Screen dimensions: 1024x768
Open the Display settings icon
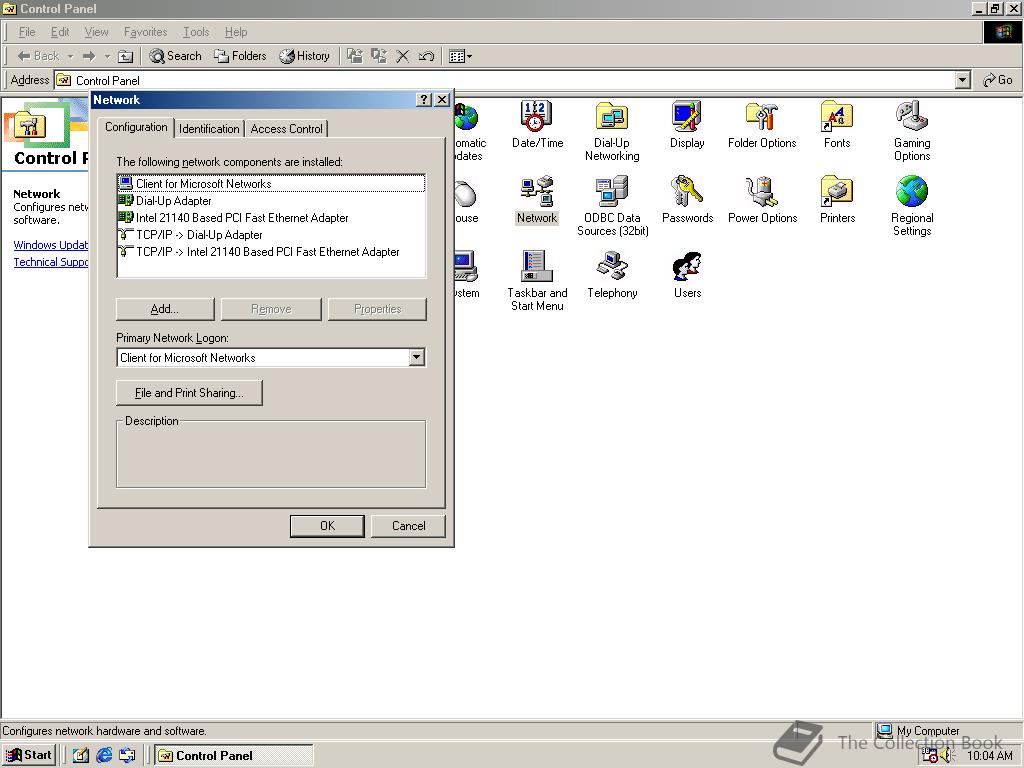click(687, 125)
